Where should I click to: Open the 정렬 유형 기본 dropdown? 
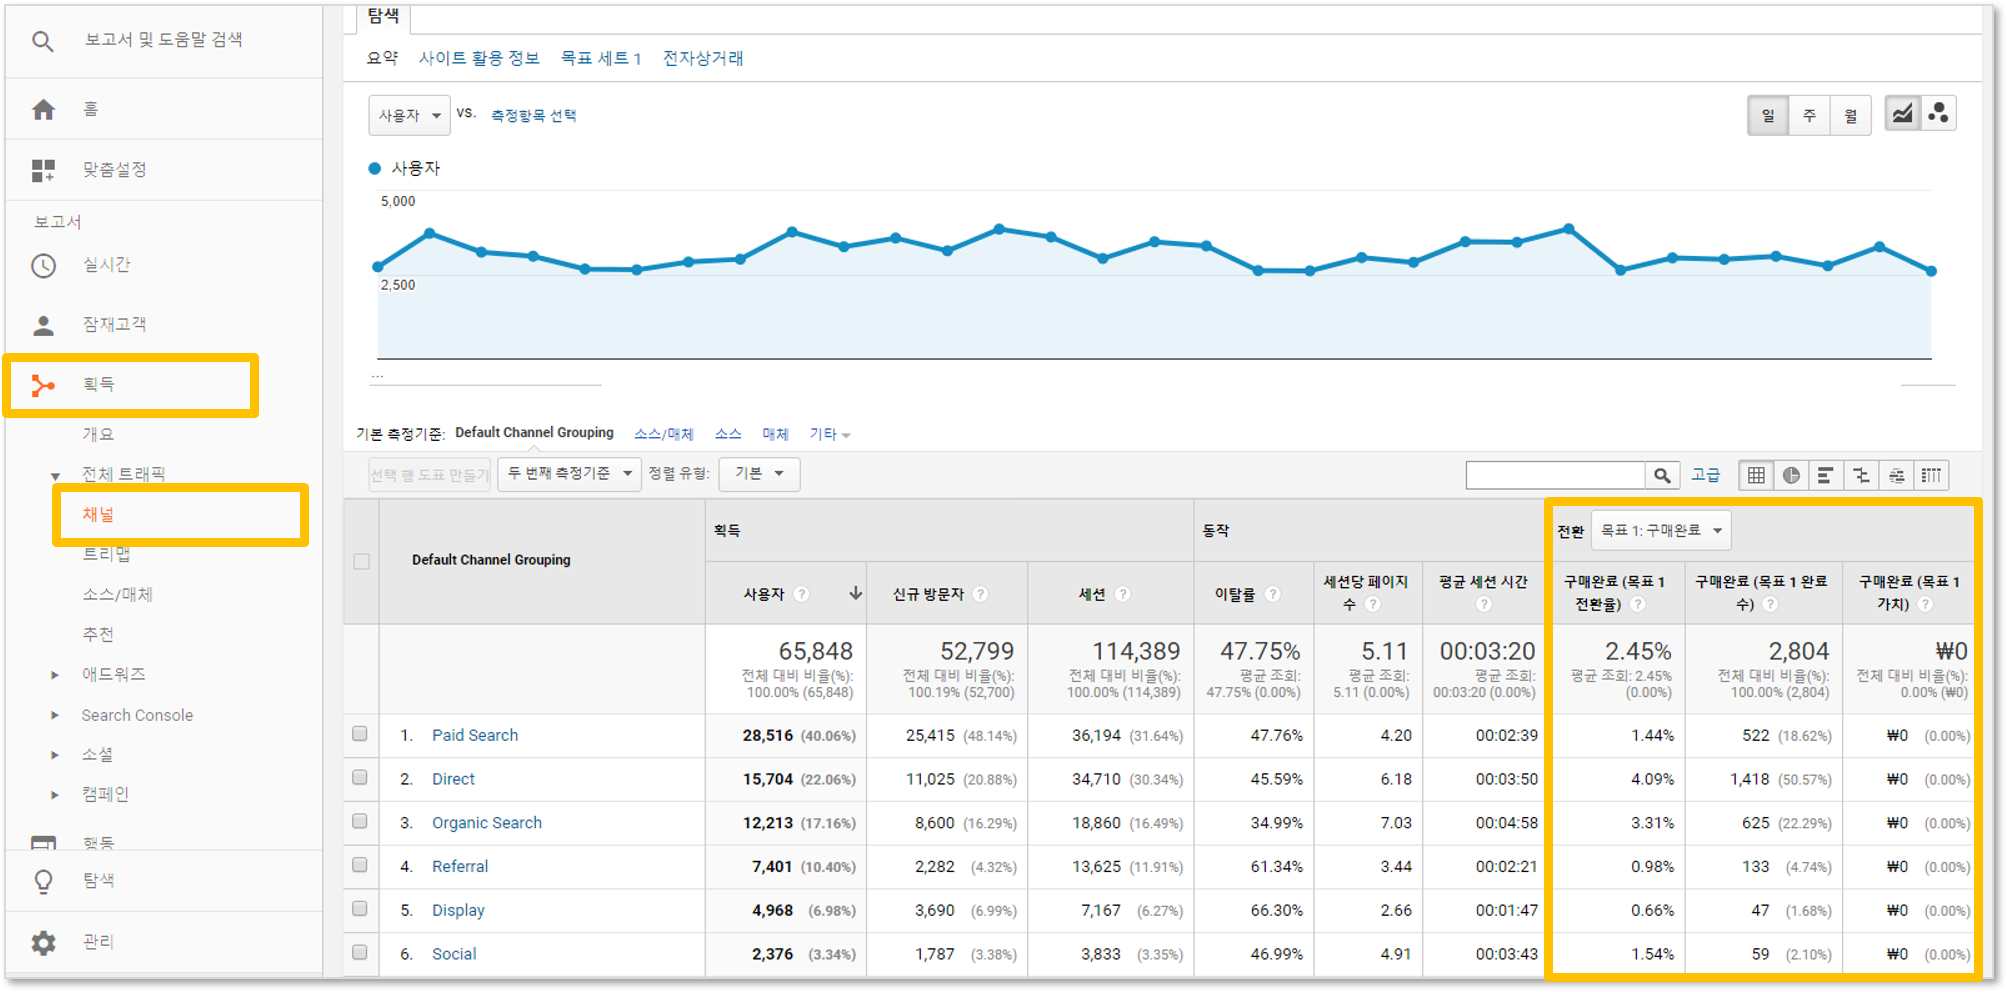coord(758,474)
